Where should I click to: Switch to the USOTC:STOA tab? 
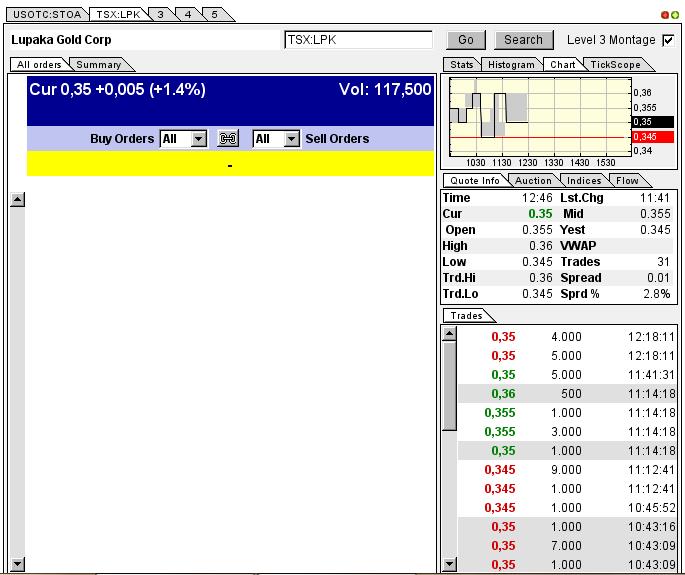pyautogui.click(x=47, y=14)
